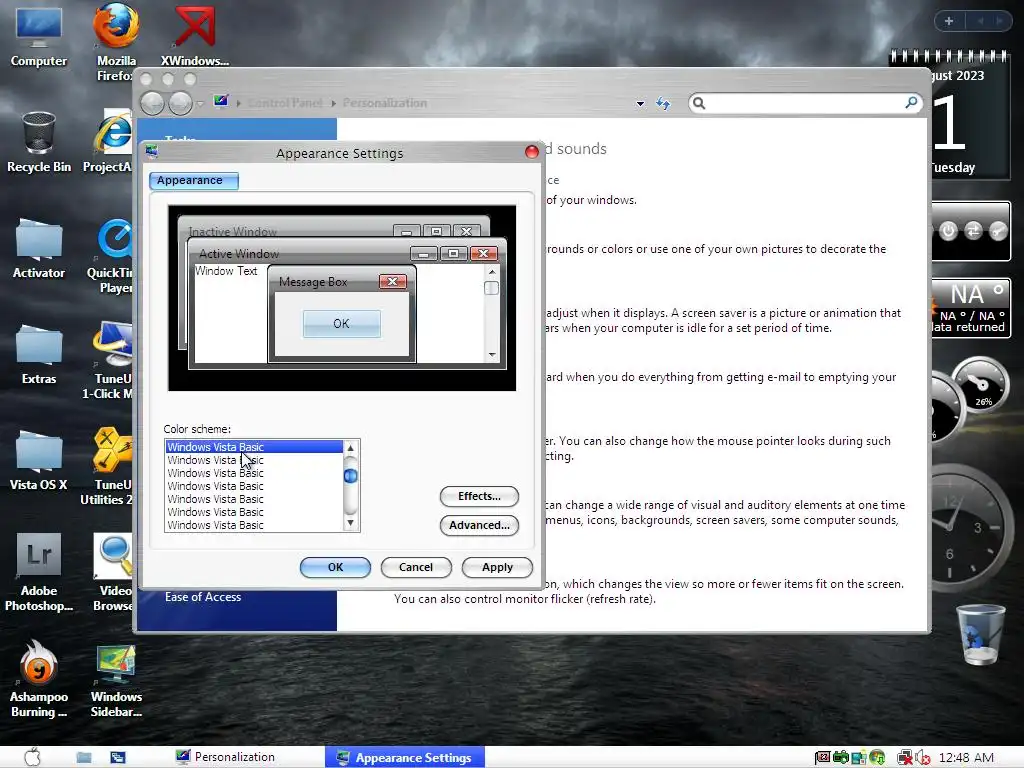Viewport: 1024px width, 768px height.
Task: Click the Personalization breadcrumb
Action: pyautogui.click(x=385, y=103)
